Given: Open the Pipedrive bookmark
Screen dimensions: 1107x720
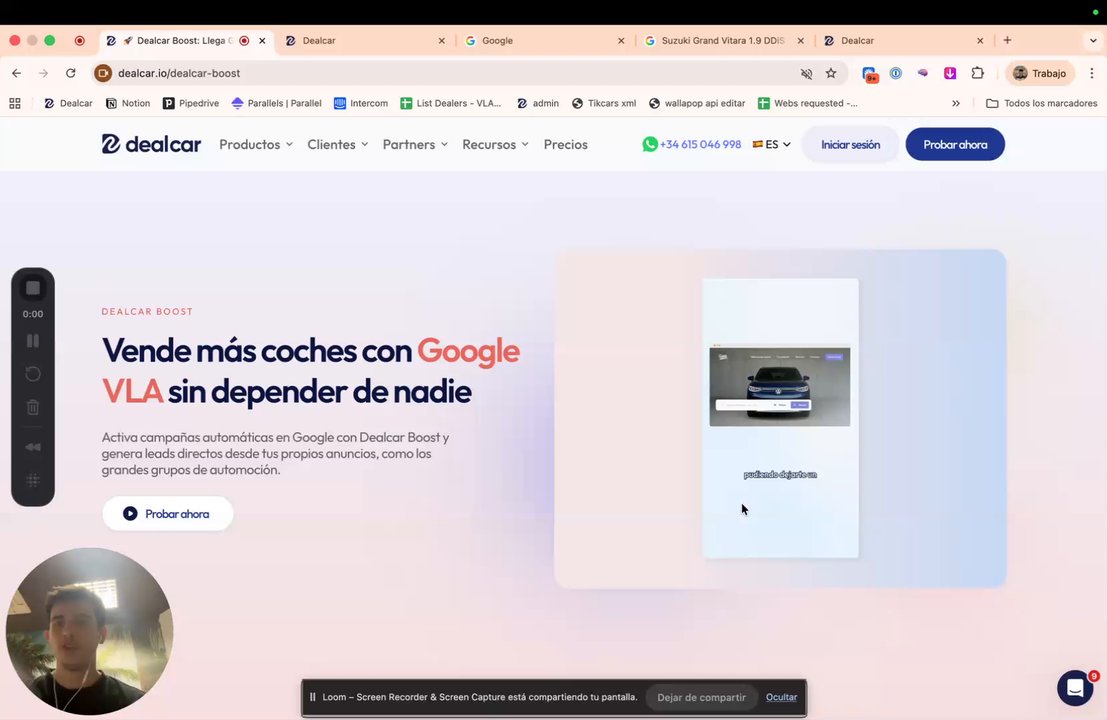Looking at the screenshot, I should [191, 103].
